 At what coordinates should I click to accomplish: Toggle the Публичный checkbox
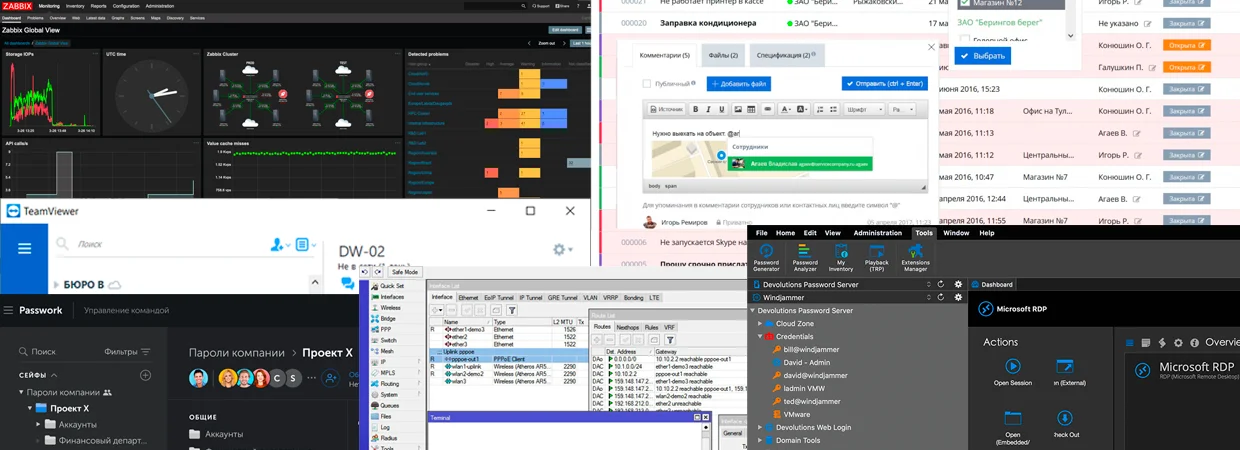pyautogui.click(x=647, y=84)
